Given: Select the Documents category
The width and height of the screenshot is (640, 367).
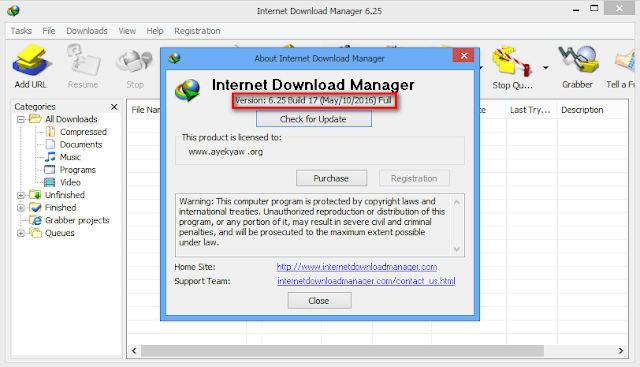Looking at the screenshot, I should (x=81, y=145).
